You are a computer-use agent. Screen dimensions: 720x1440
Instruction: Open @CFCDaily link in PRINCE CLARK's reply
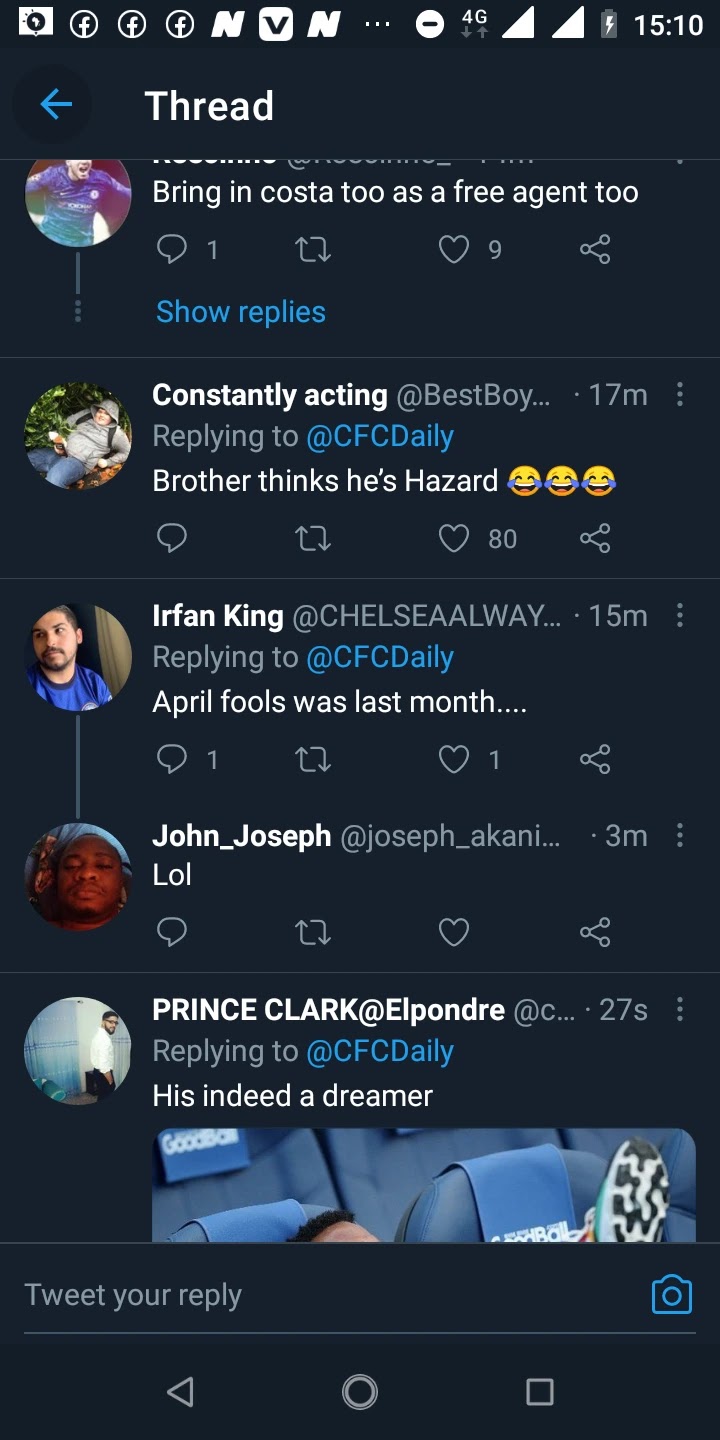coord(380,1051)
